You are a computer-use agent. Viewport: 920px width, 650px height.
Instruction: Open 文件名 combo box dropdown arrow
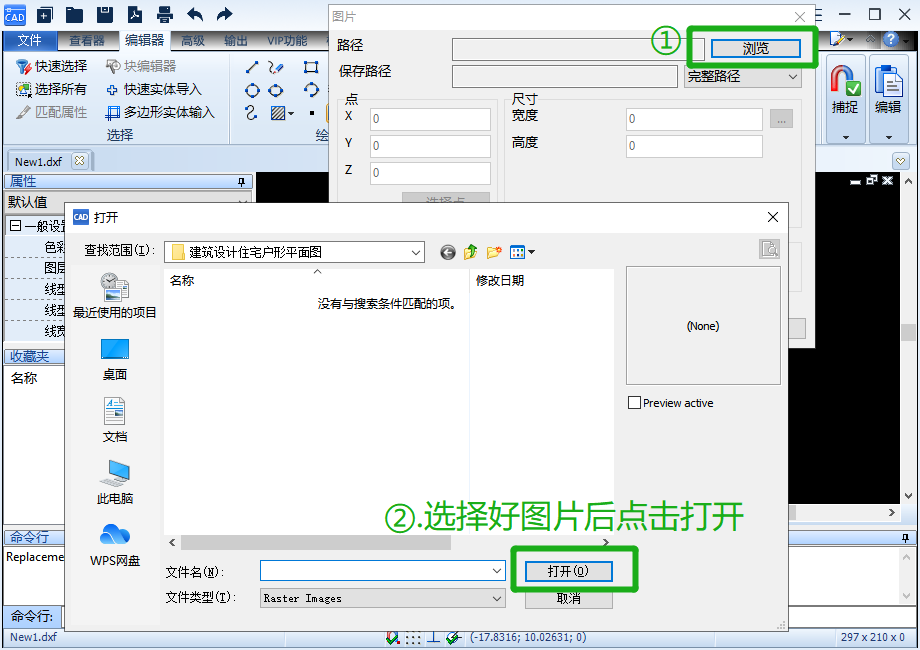[x=497, y=571]
